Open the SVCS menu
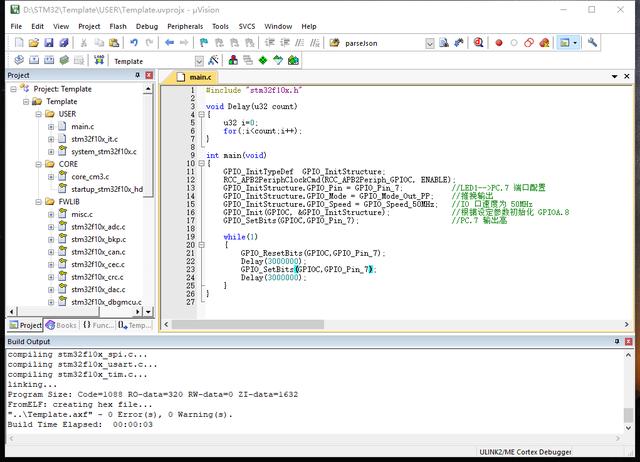This screenshot has height=462, width=640. (x=247, y=26)
